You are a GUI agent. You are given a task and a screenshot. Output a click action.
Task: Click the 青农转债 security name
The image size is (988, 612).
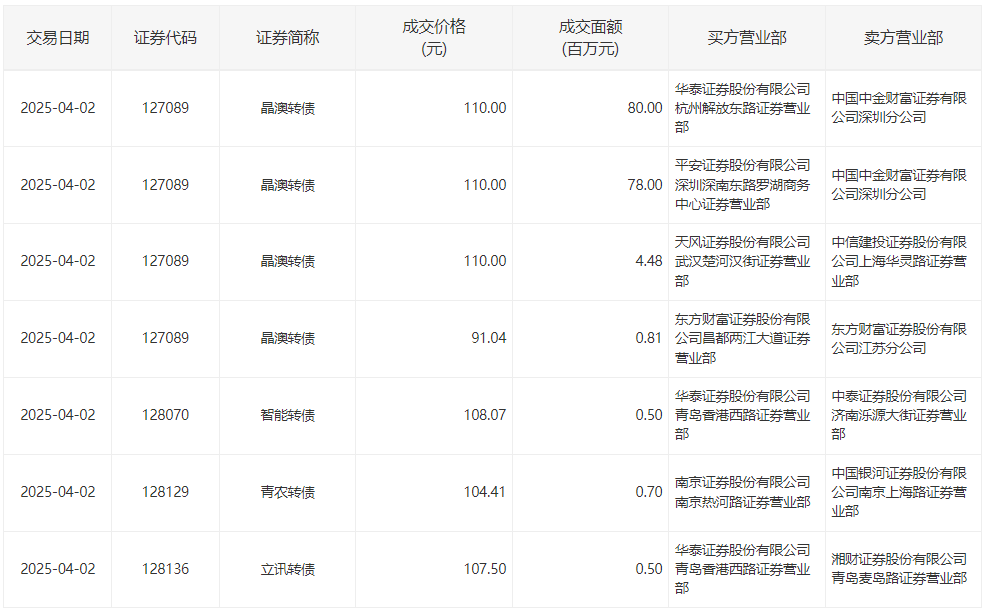coord(287,492)
